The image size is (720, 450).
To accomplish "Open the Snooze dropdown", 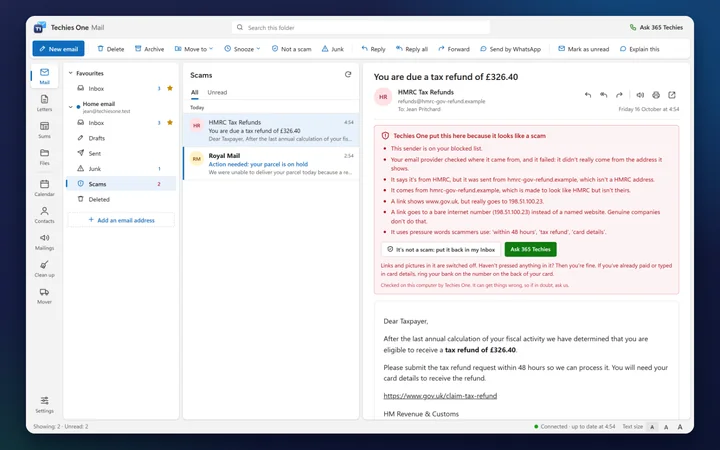I will [x=242, y=49].
